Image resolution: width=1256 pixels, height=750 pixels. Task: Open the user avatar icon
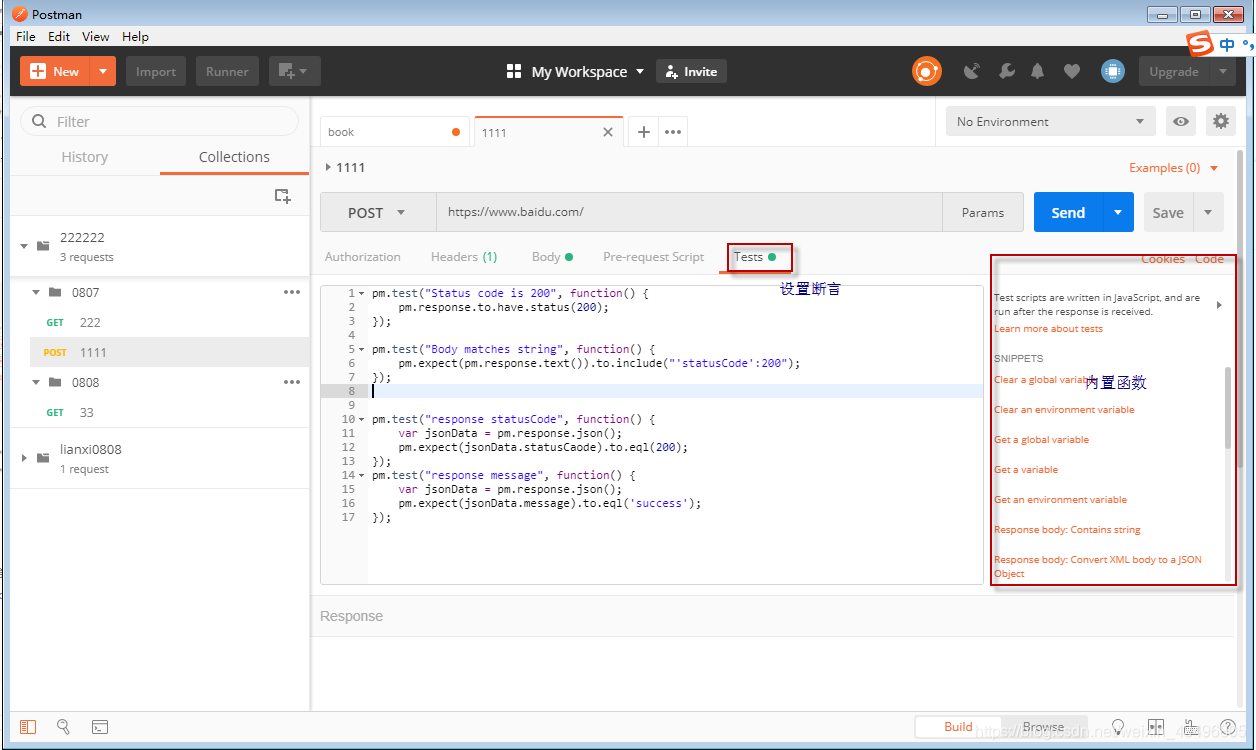coord(1112,71)
